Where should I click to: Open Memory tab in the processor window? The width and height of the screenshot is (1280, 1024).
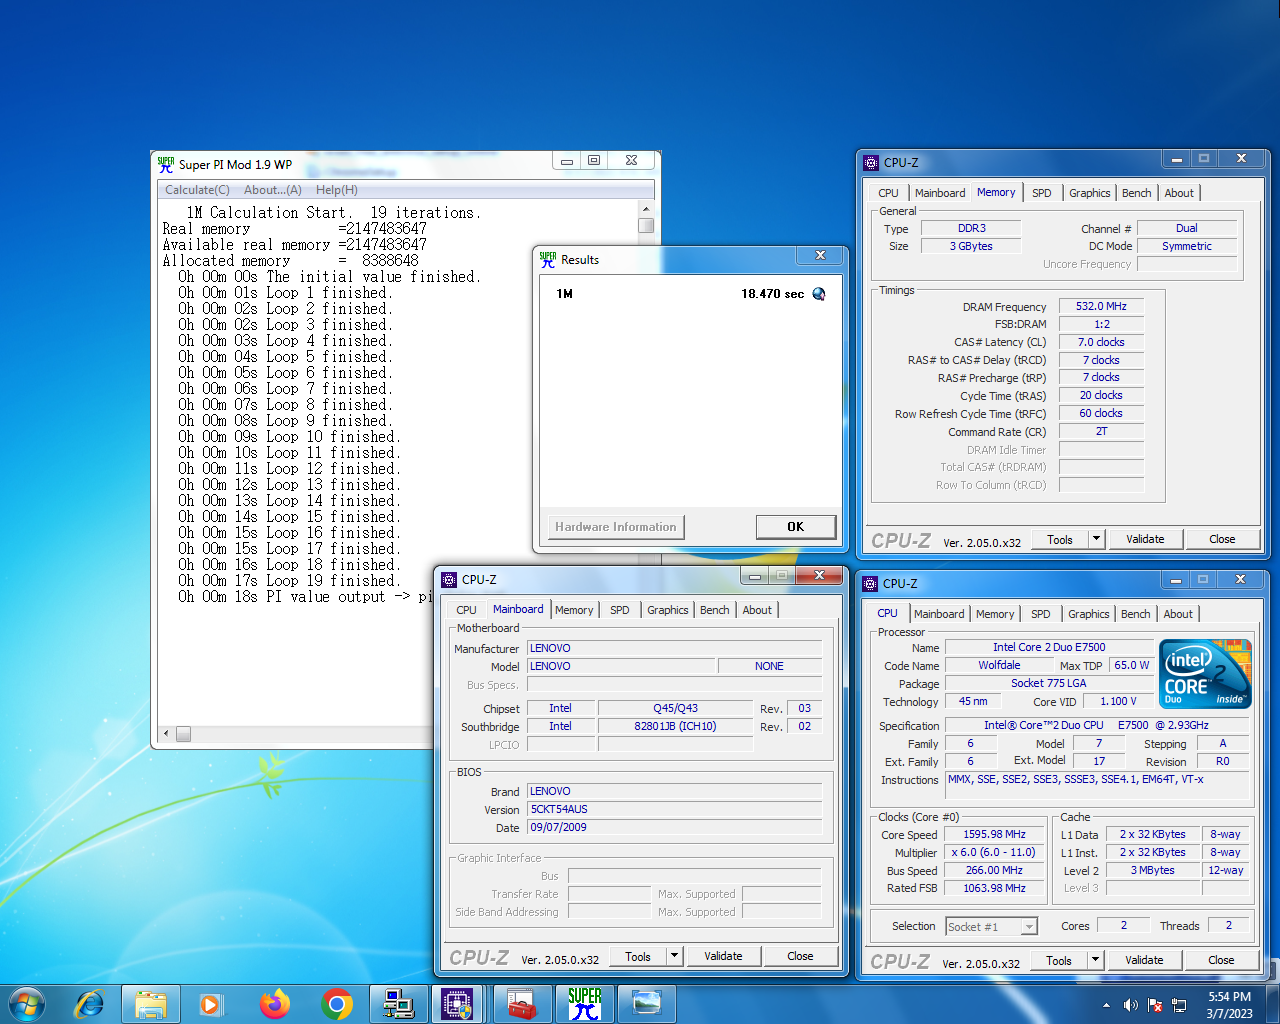pos(995,614)
